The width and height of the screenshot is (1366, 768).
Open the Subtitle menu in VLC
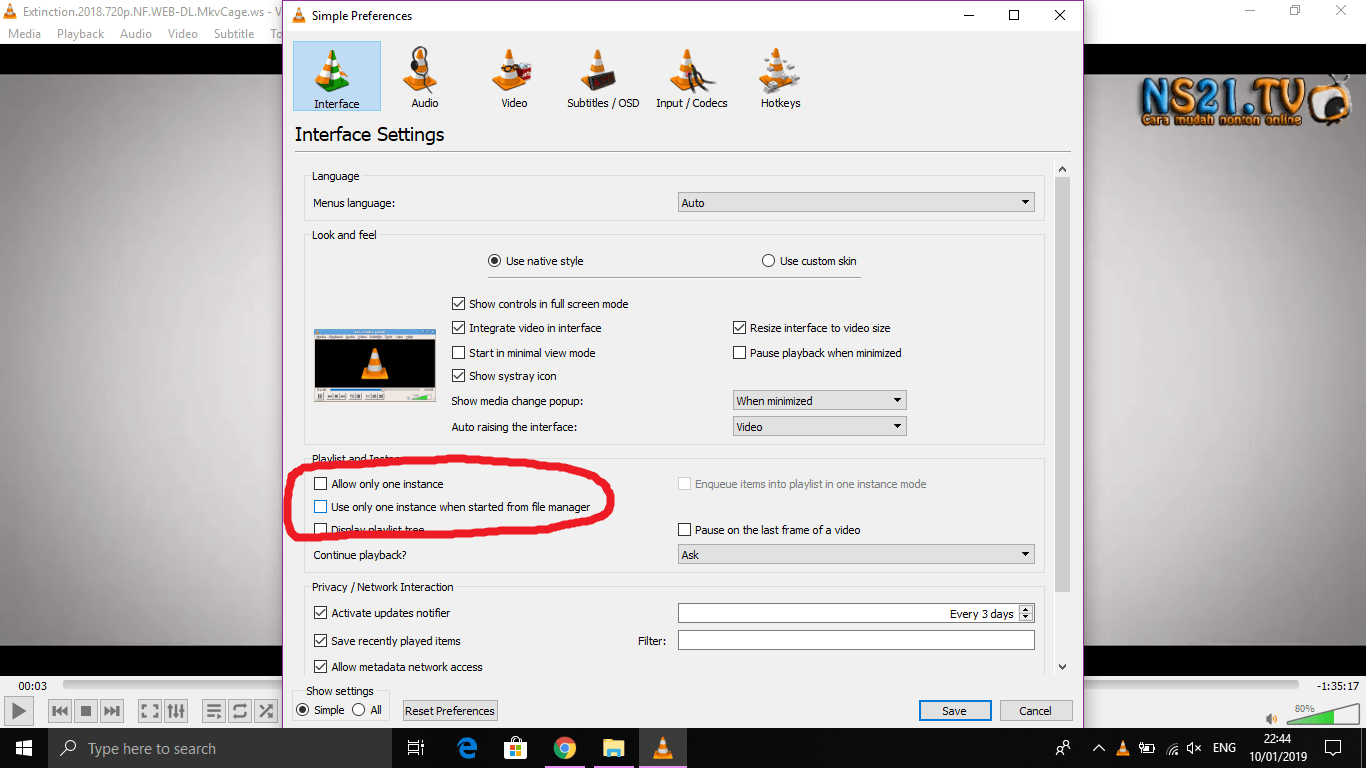pyautogui.click(x=234, y=33)
